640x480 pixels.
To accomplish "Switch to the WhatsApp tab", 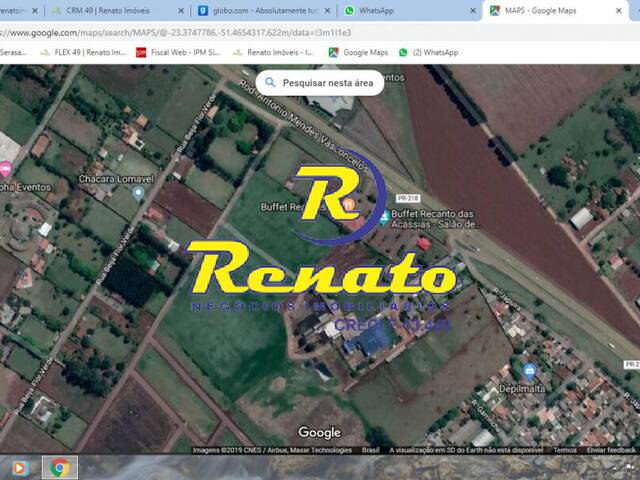I will coord(409,11).
